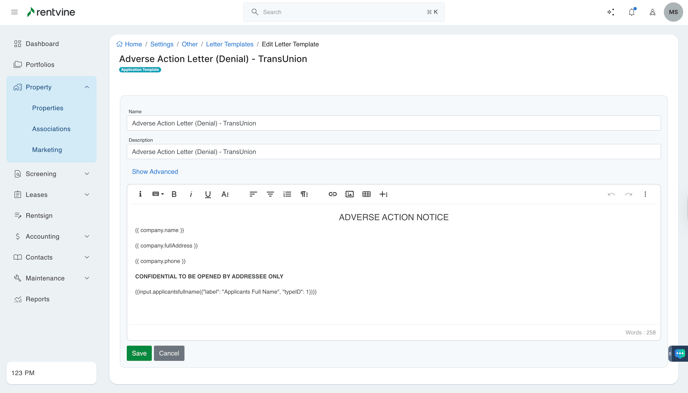This screenshot has width=688, height=393.
Task: Insert a table
Action: (x=366, y=194)
